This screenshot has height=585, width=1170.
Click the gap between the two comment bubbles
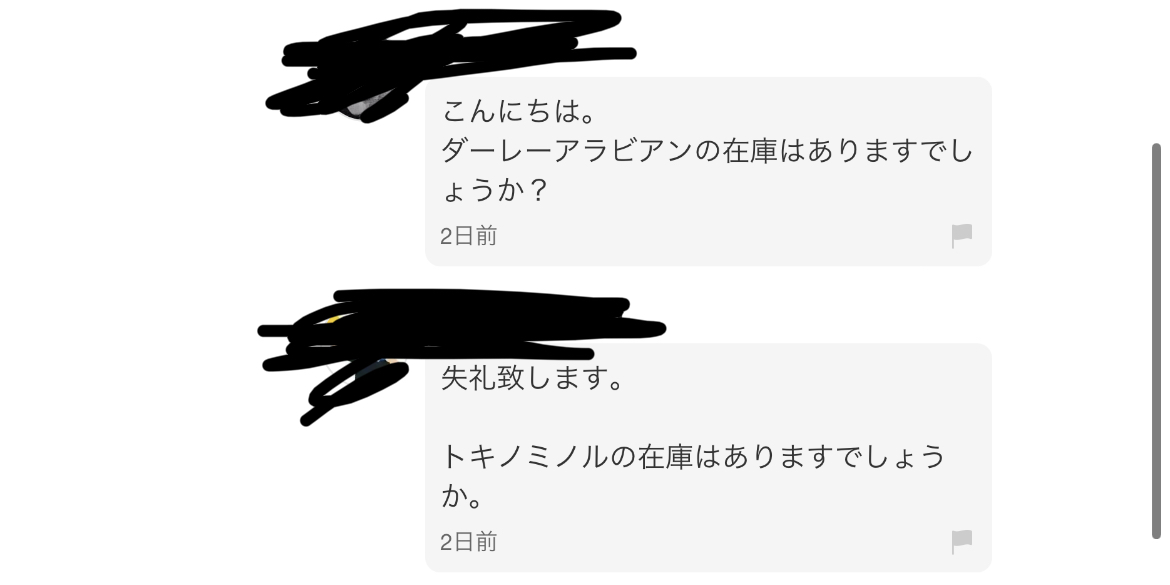click(x=708, y=304)
